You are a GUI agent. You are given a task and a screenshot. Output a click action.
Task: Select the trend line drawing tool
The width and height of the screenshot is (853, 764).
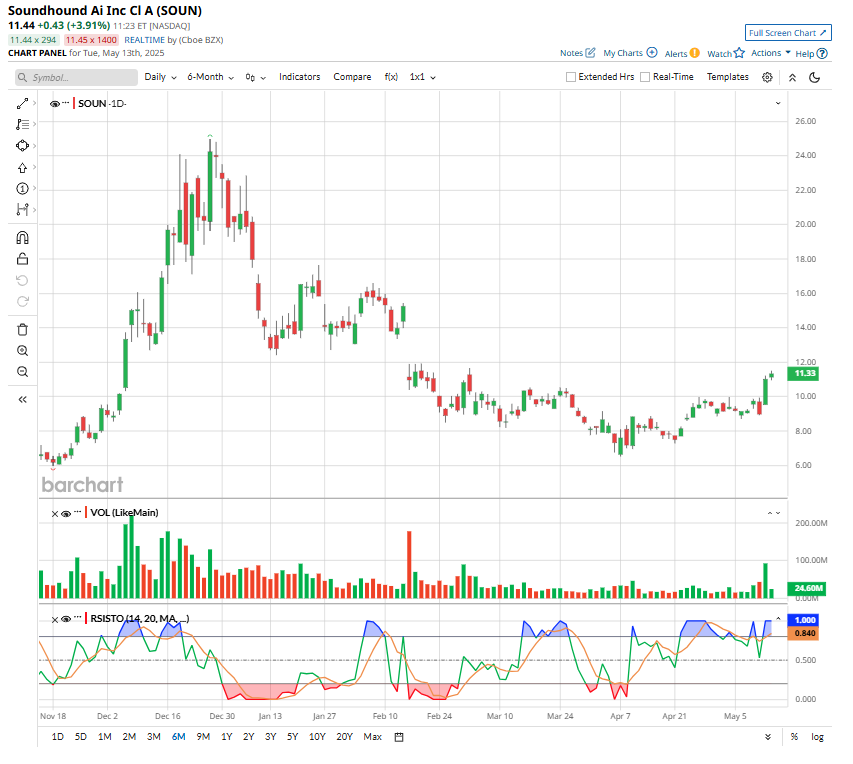click(22, 103)
